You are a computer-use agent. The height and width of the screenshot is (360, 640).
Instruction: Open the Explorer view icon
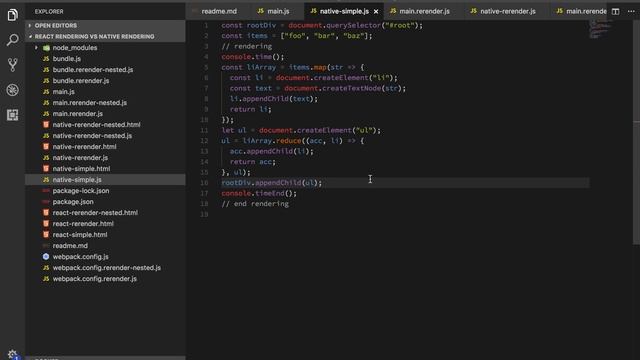(x=12, y=15)
